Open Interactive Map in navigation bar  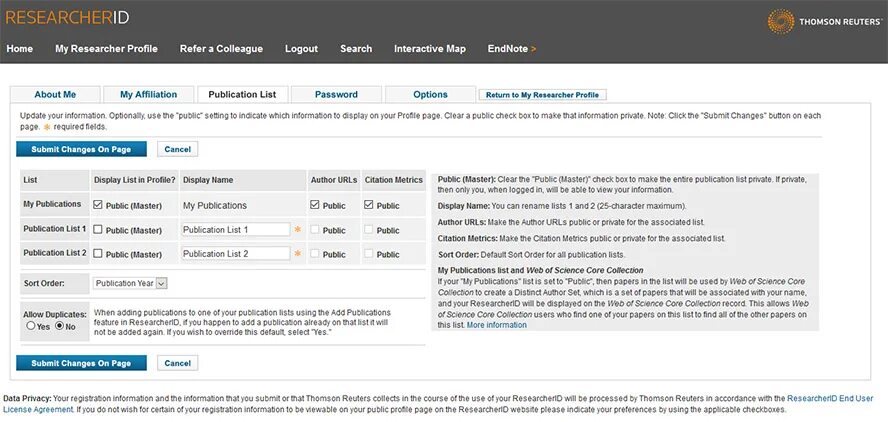coord(429,49)
